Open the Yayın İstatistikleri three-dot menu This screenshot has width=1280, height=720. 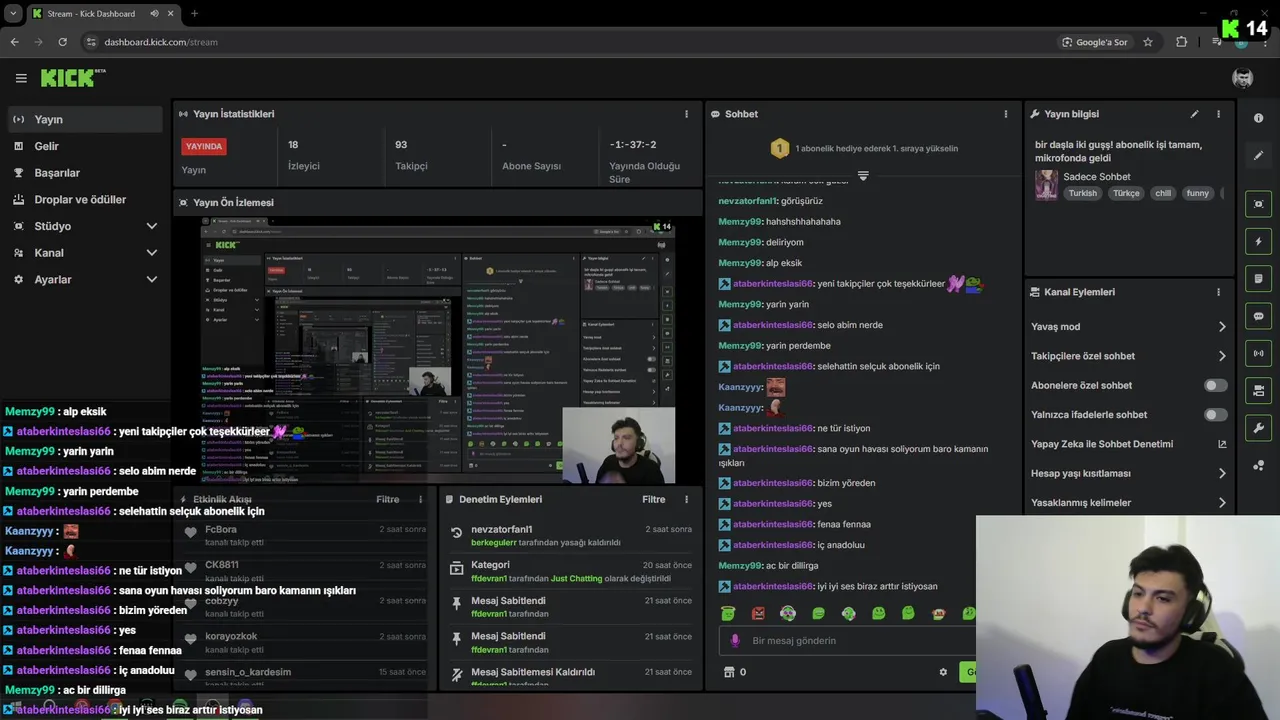[x=686, y=114]
